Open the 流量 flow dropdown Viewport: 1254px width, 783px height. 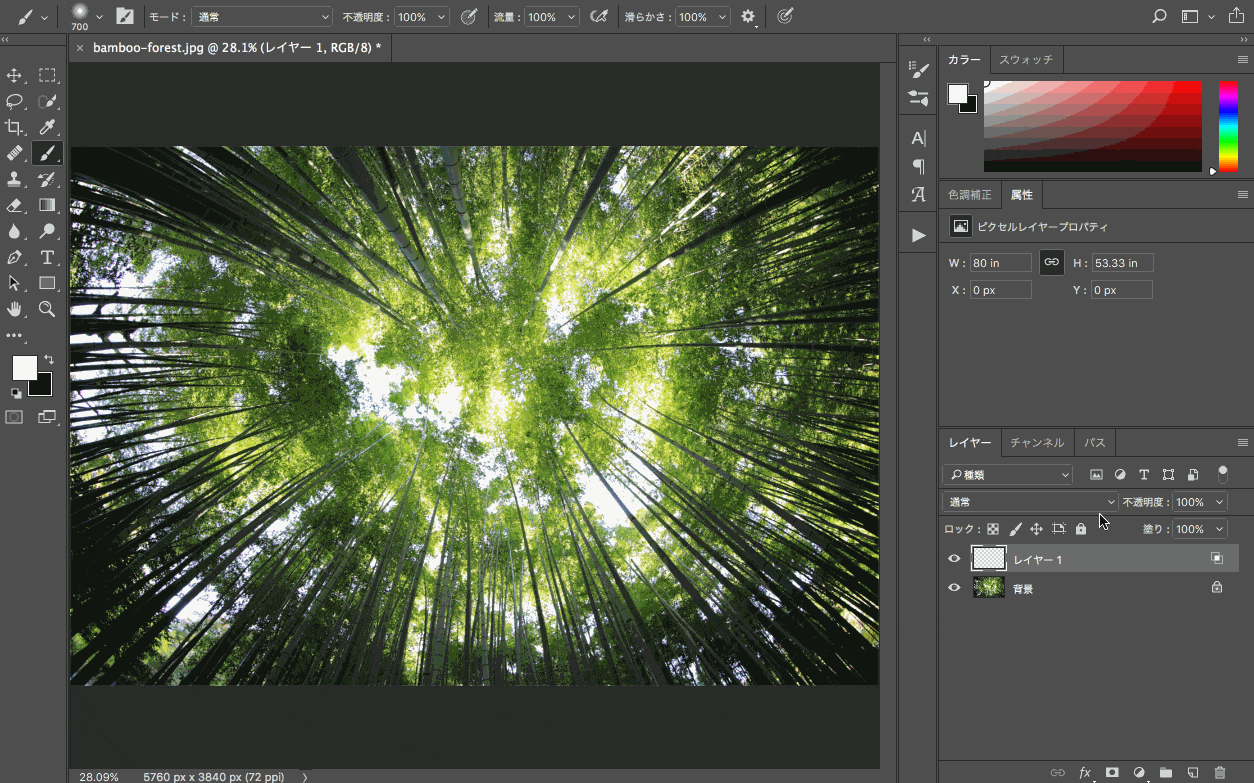(x=571, y=17)
